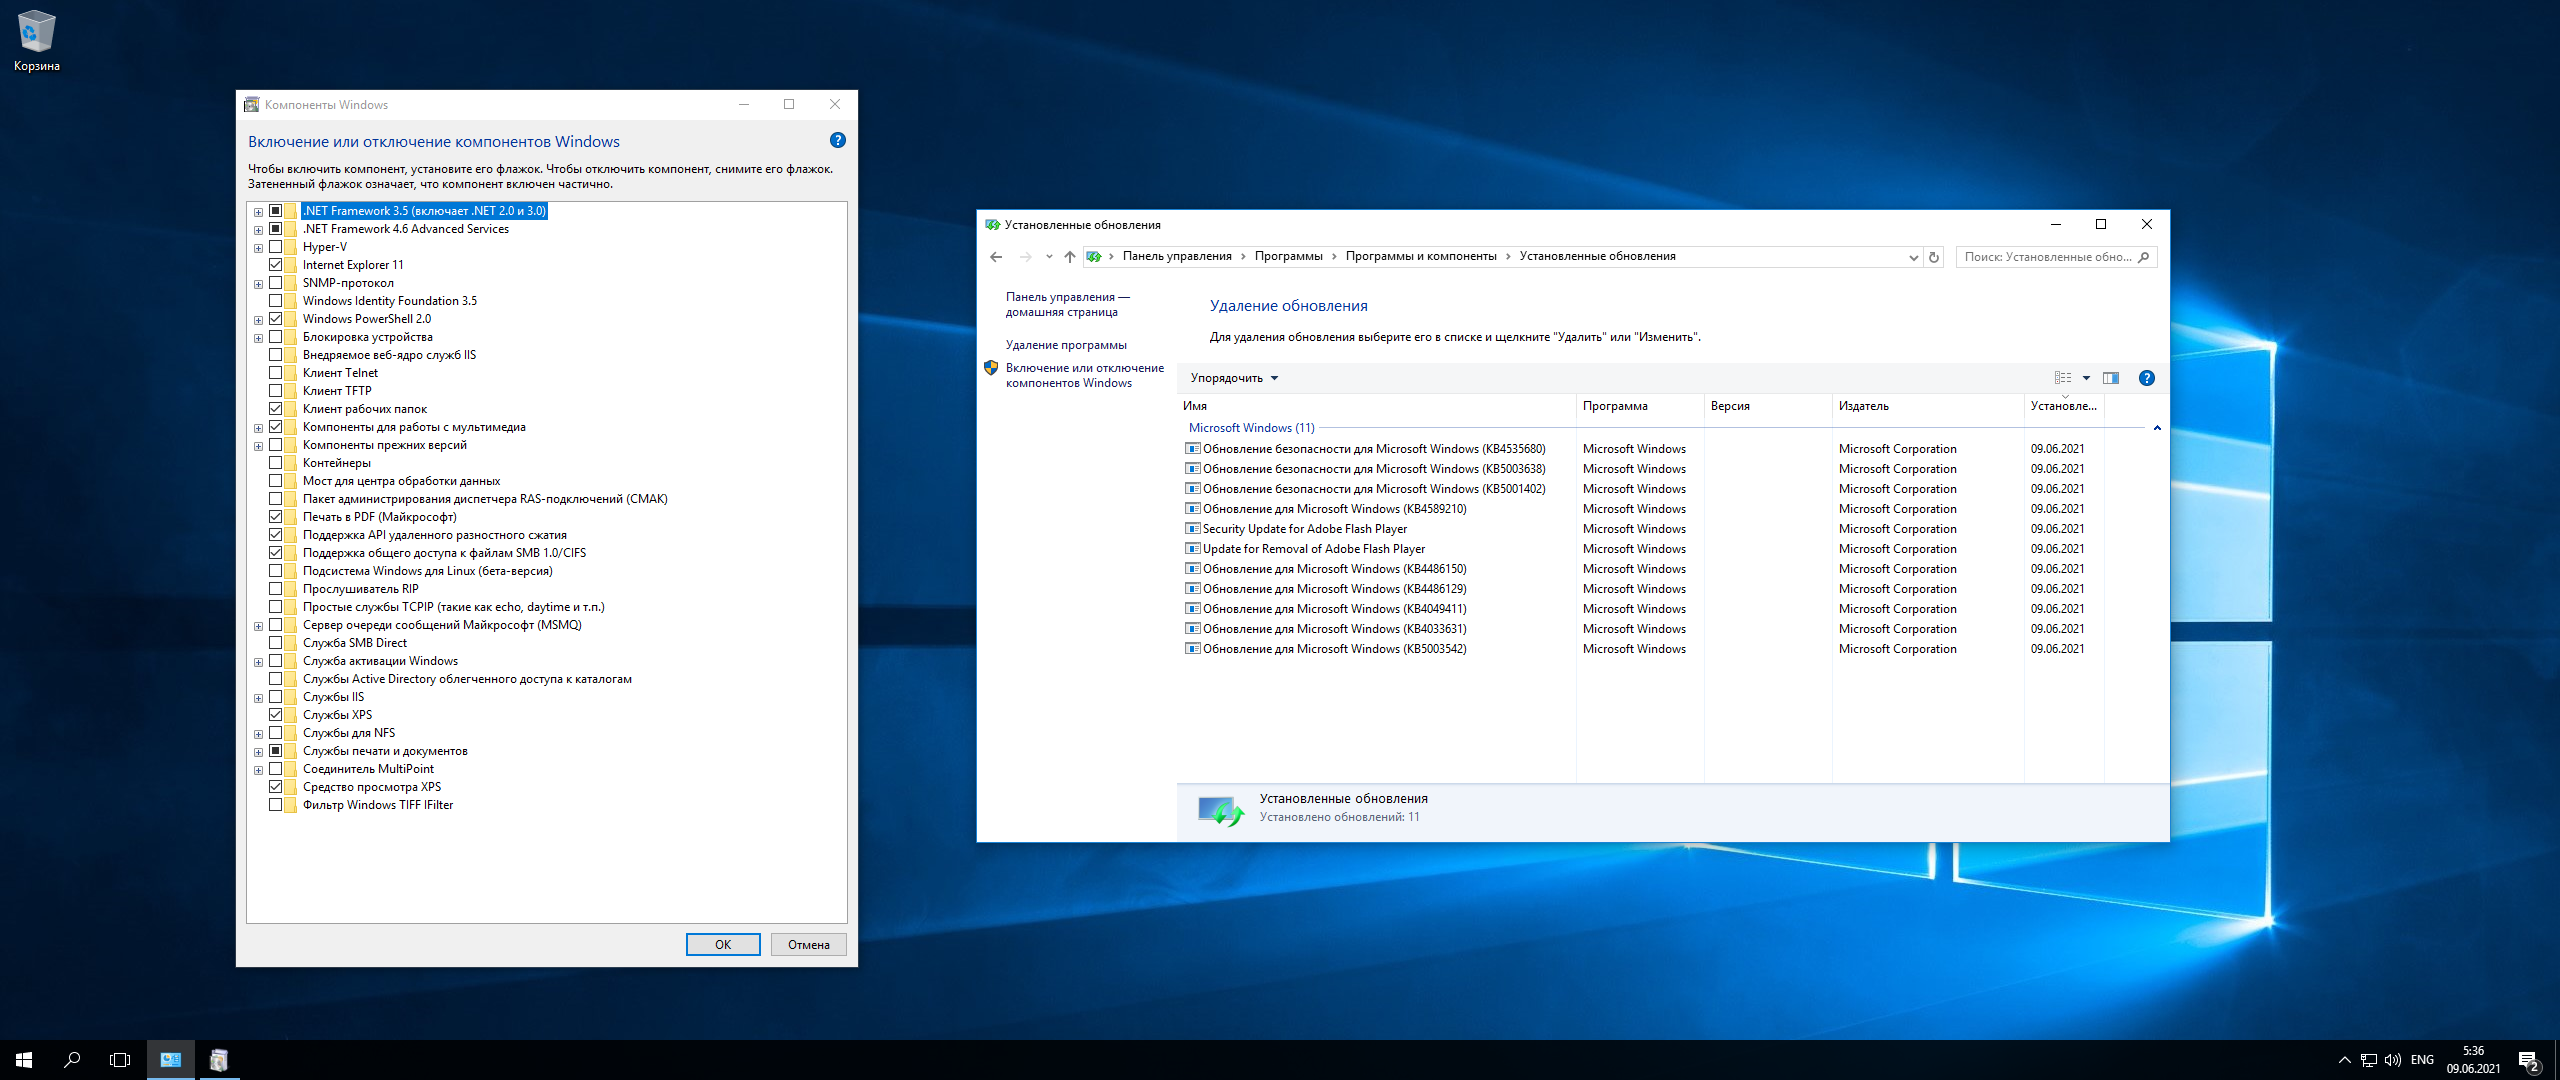2560x1080 pixels.
Task: Show hidden system tray icons
Action: coord(2344,1060)
